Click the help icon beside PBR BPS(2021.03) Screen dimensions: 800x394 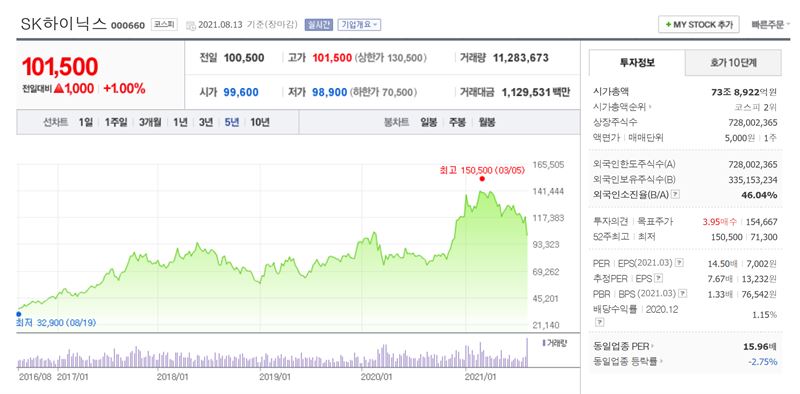point(683,293)
